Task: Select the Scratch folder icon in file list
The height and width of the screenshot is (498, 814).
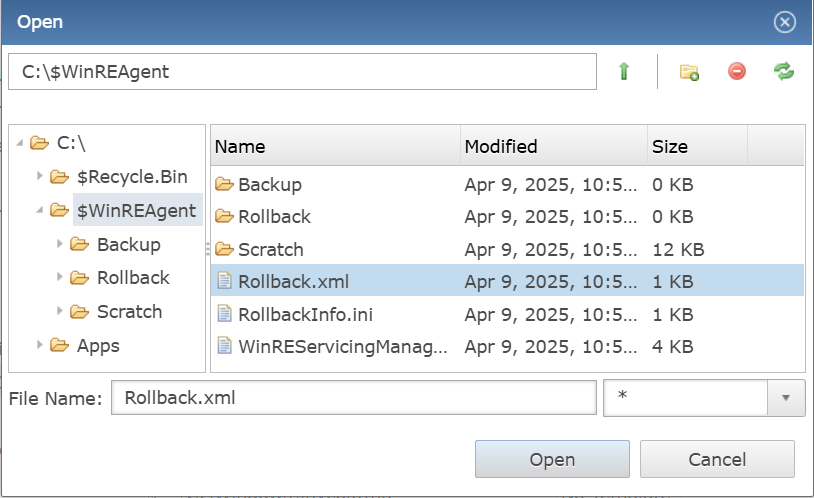Action: pos(224,249)
